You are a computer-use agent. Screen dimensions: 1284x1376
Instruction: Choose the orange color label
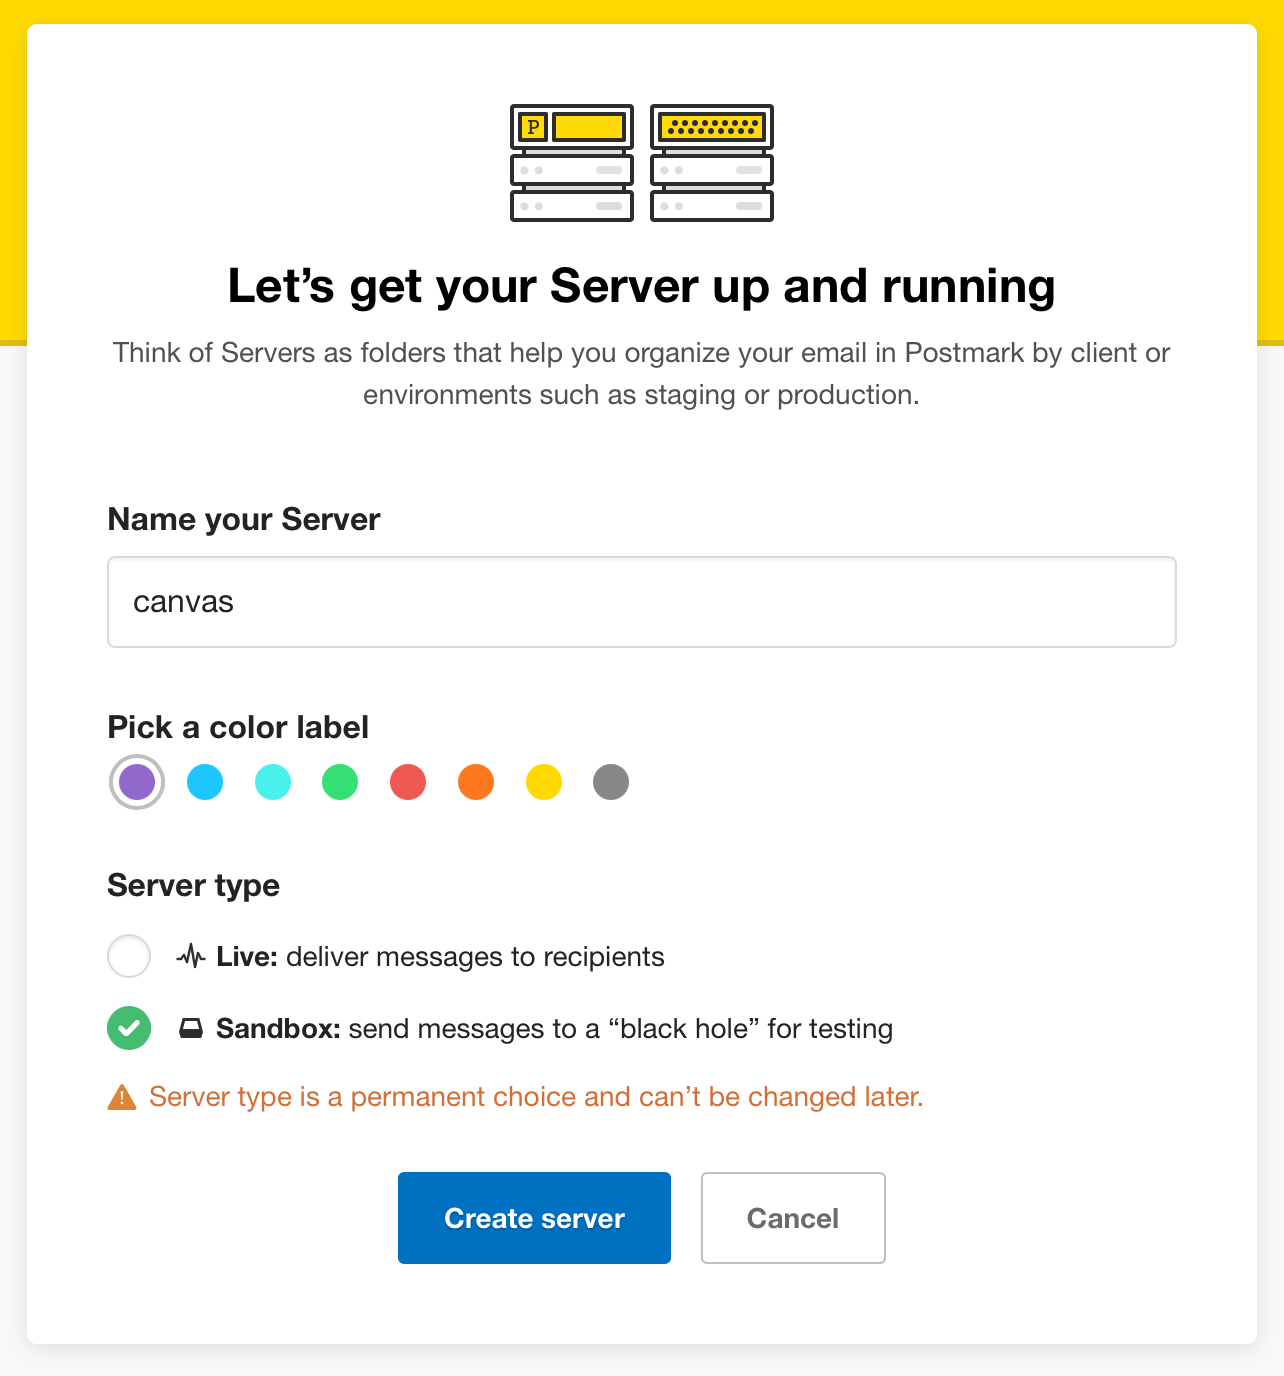click(x=475, y=782)
